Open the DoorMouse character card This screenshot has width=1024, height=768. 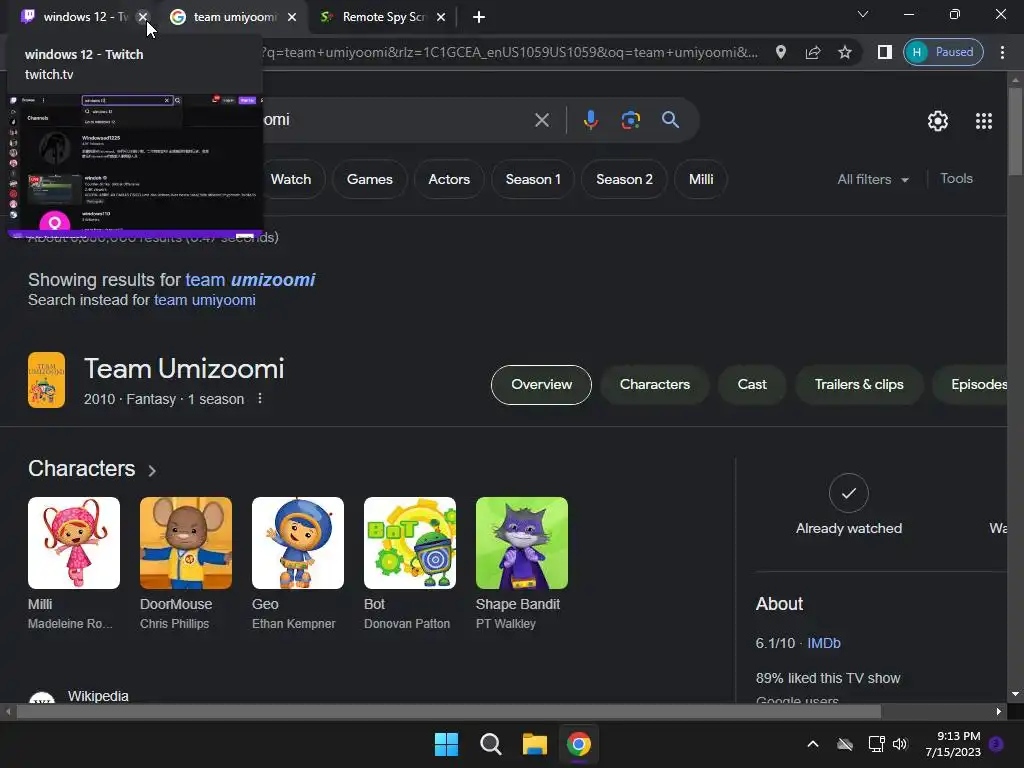click(185, 564)
